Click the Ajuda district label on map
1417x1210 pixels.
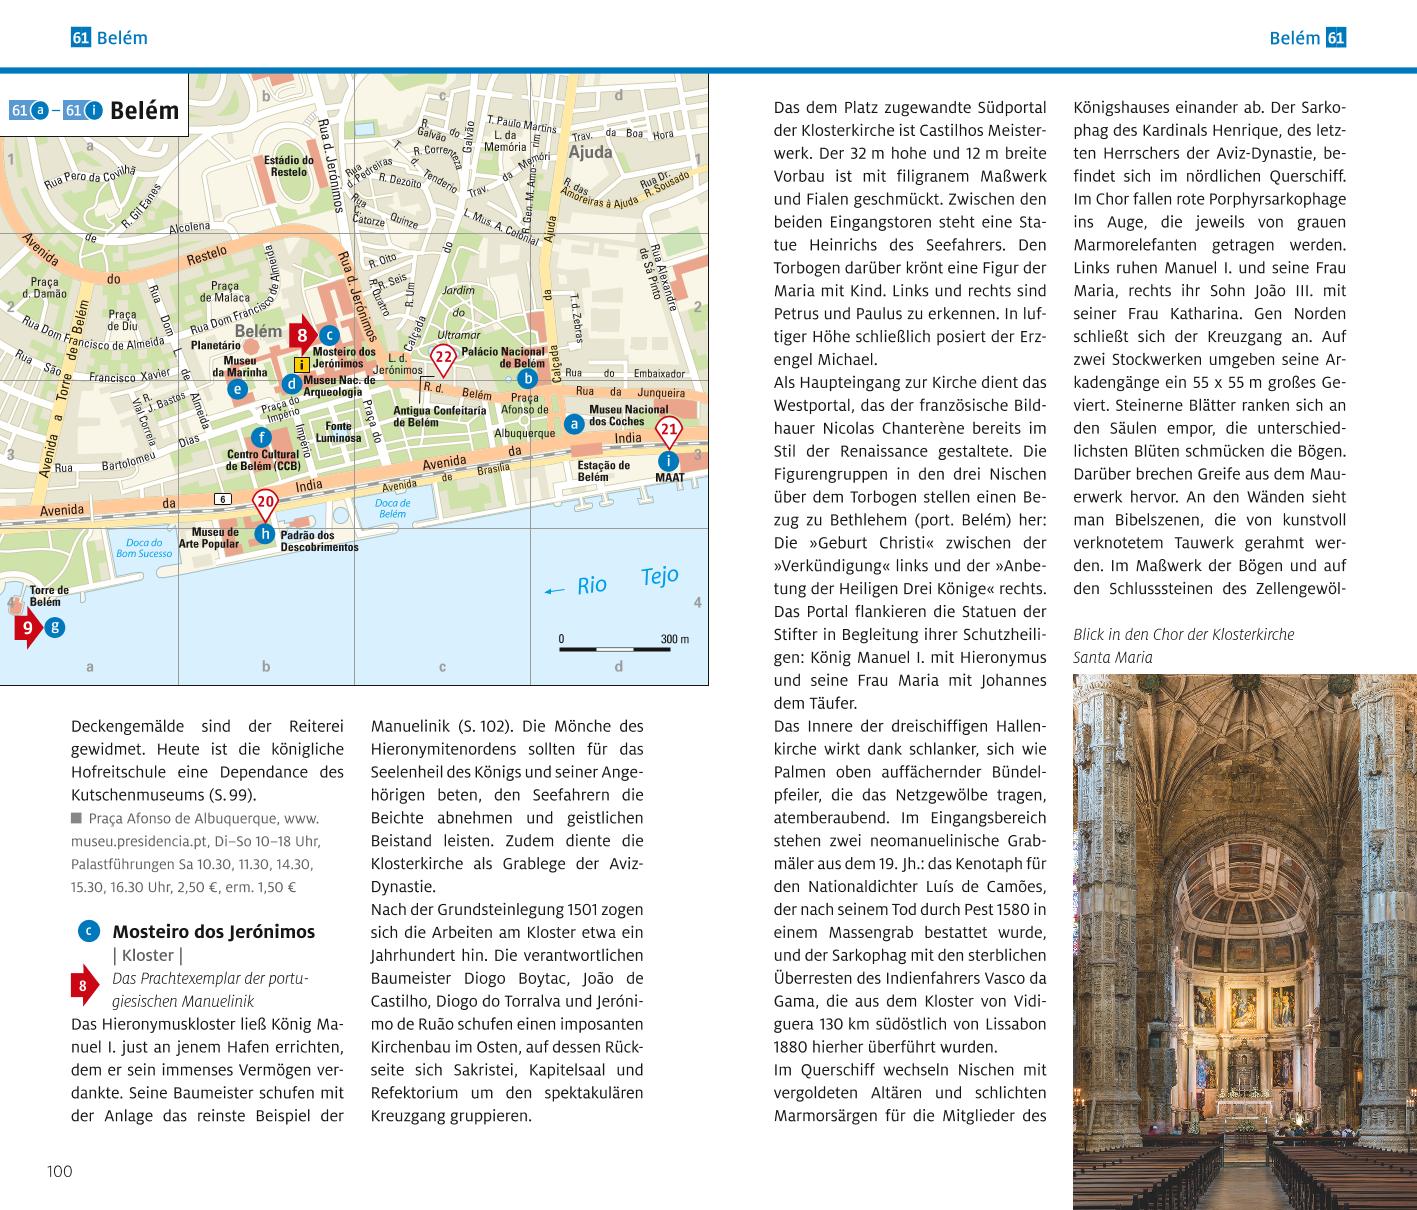pos(590,153)
